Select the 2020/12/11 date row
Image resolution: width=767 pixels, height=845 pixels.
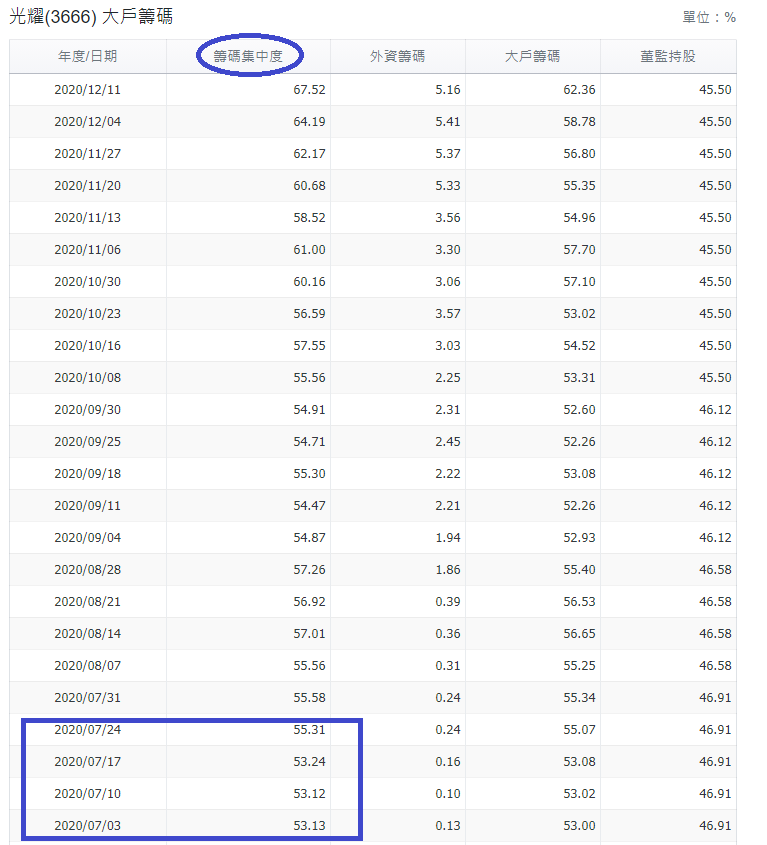[x=88, y=90]
